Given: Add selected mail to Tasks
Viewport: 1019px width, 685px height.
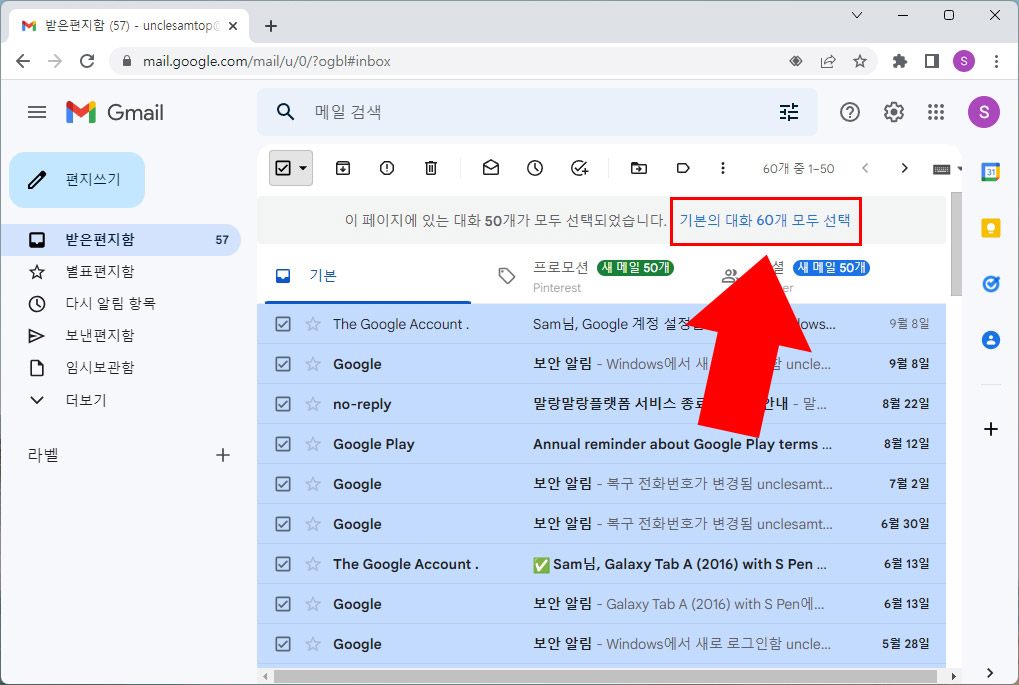Looking at the screenshot, I should 579,168.
